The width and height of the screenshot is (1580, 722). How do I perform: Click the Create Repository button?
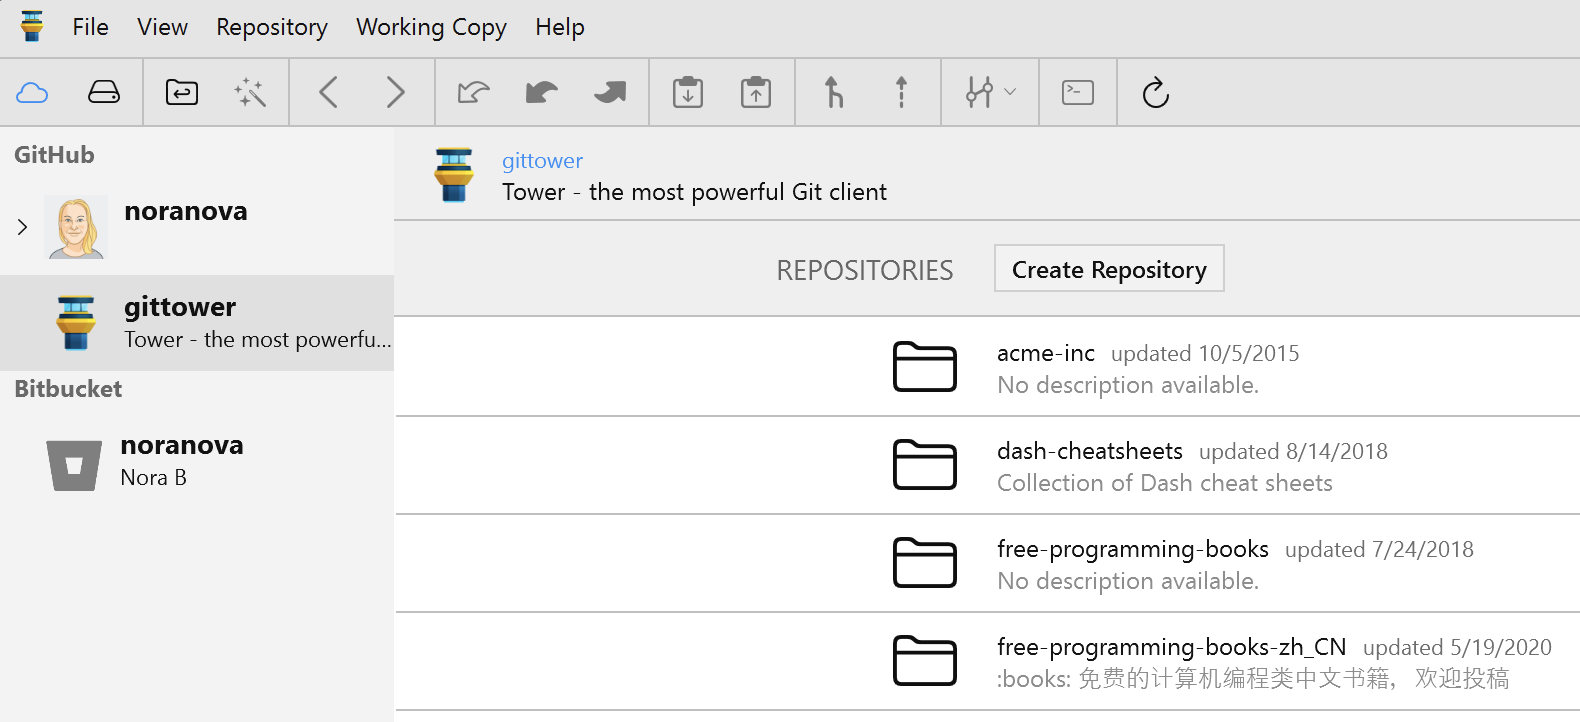[1108, 269]
